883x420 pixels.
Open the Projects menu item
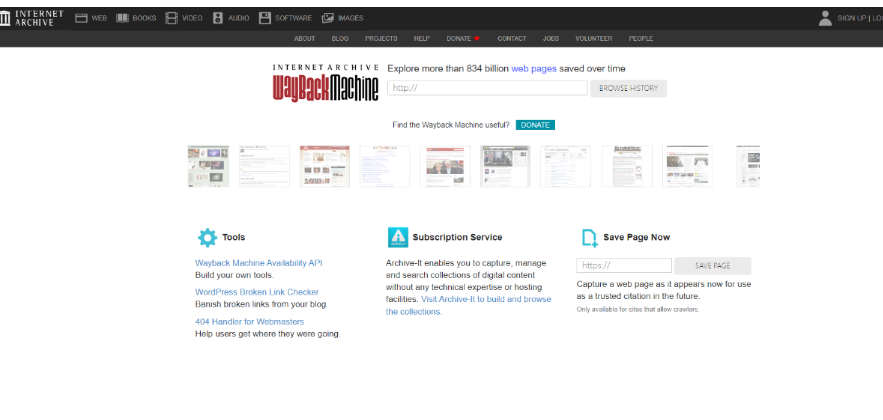click(x=381, y=38)
